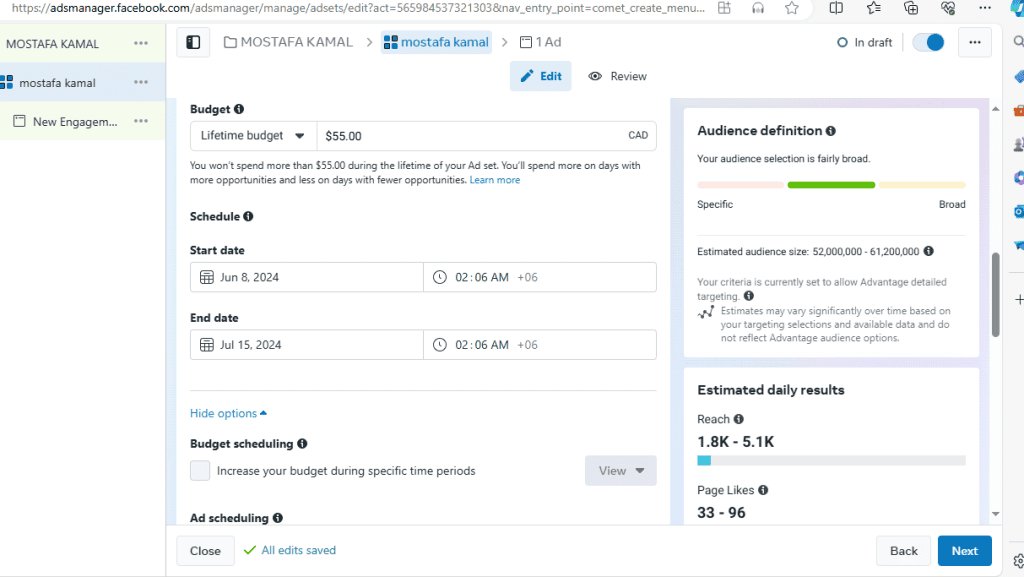Open the Lifetime budget type dropdown

pos(253,136)
